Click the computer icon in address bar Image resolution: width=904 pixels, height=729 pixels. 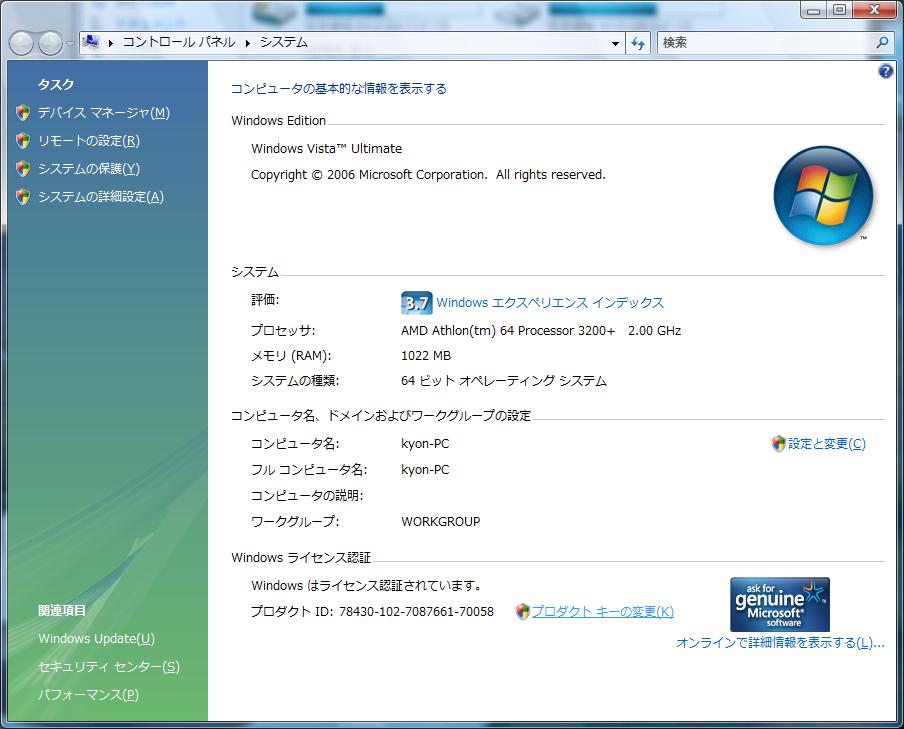coord(91,42)
